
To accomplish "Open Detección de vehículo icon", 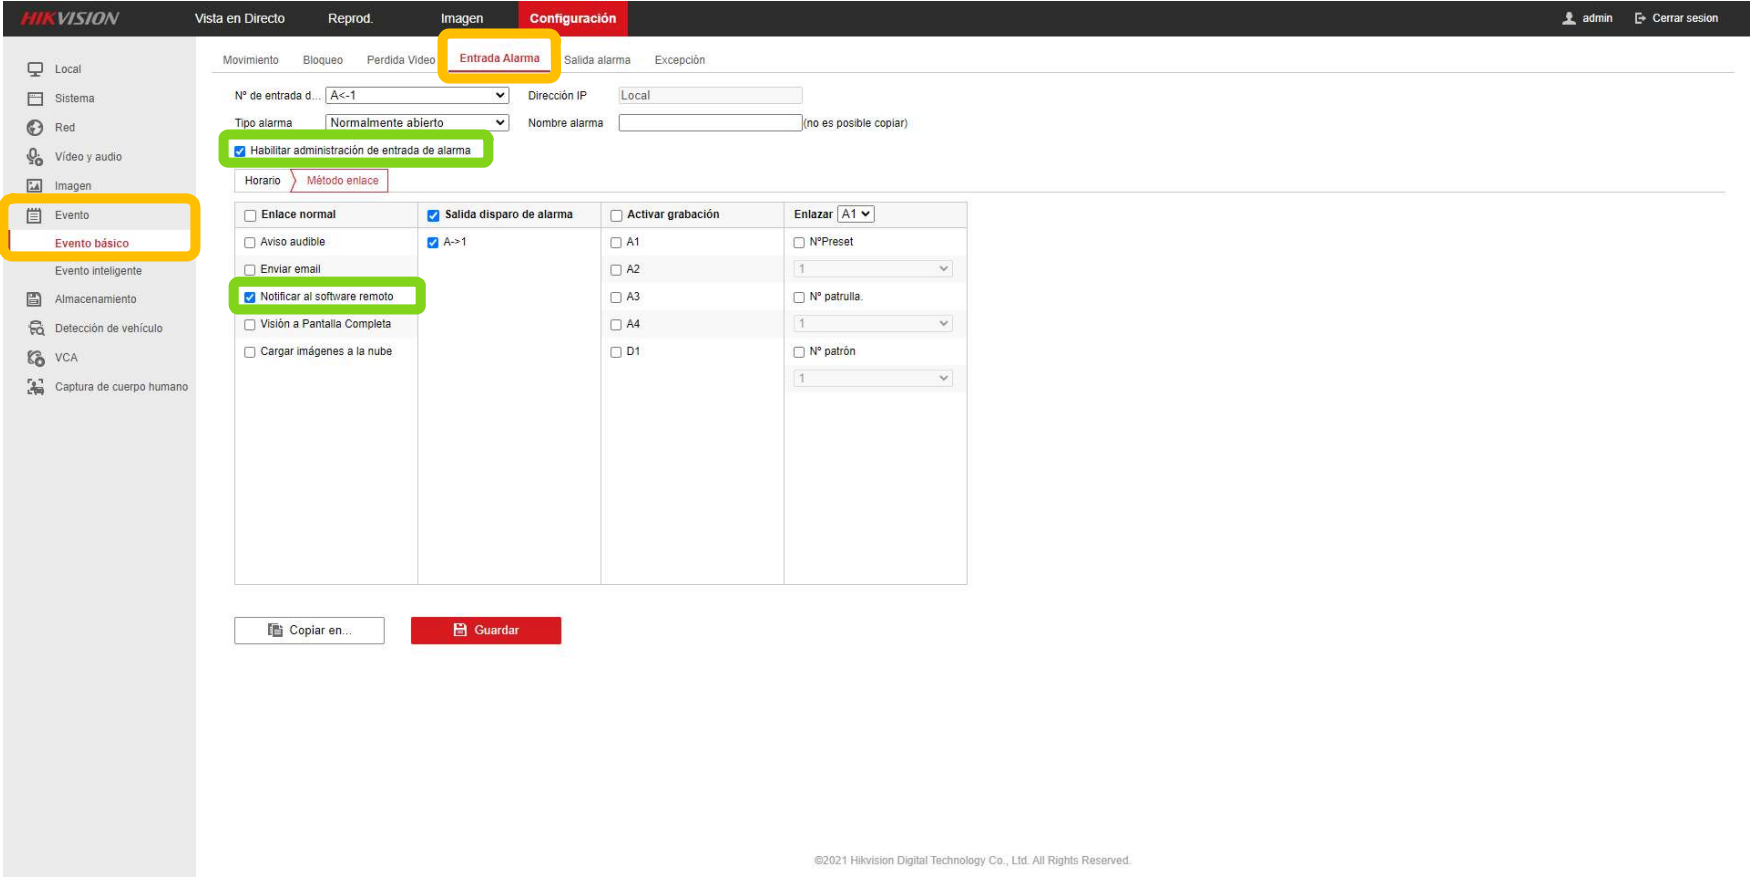I will point(36,328).
